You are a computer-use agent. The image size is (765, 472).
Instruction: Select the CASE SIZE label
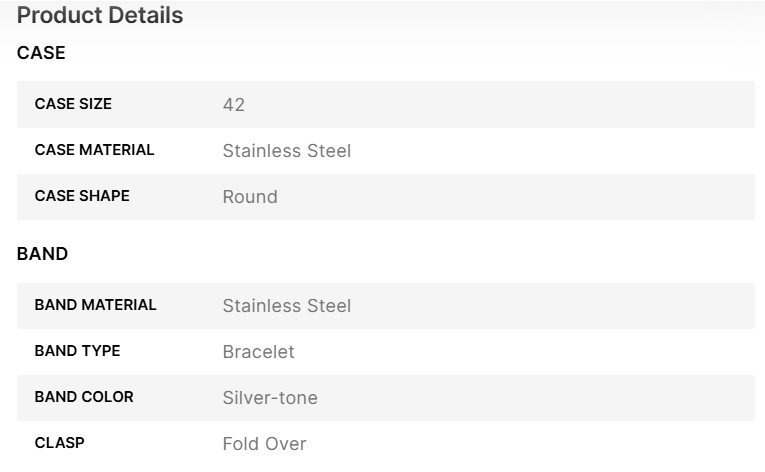[73, 104]
